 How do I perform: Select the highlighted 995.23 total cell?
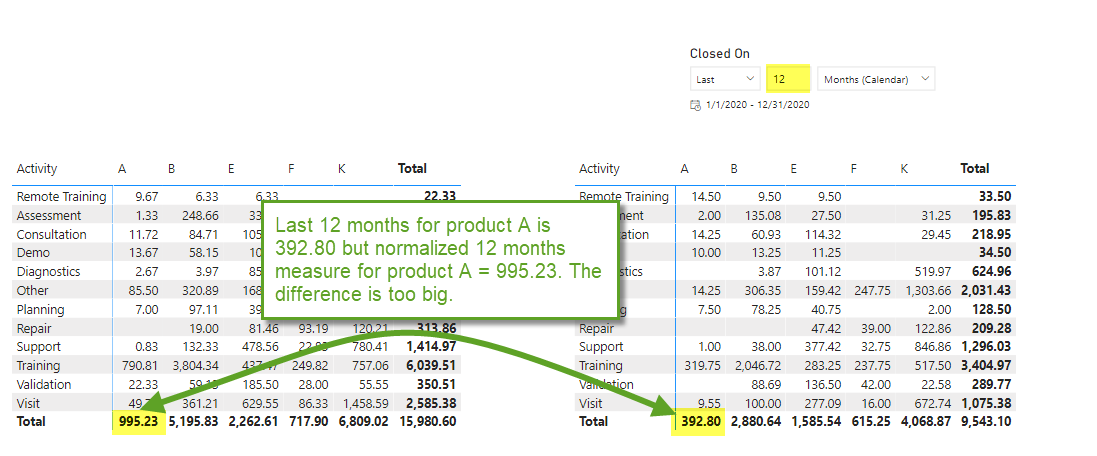(x=139, y=422)
